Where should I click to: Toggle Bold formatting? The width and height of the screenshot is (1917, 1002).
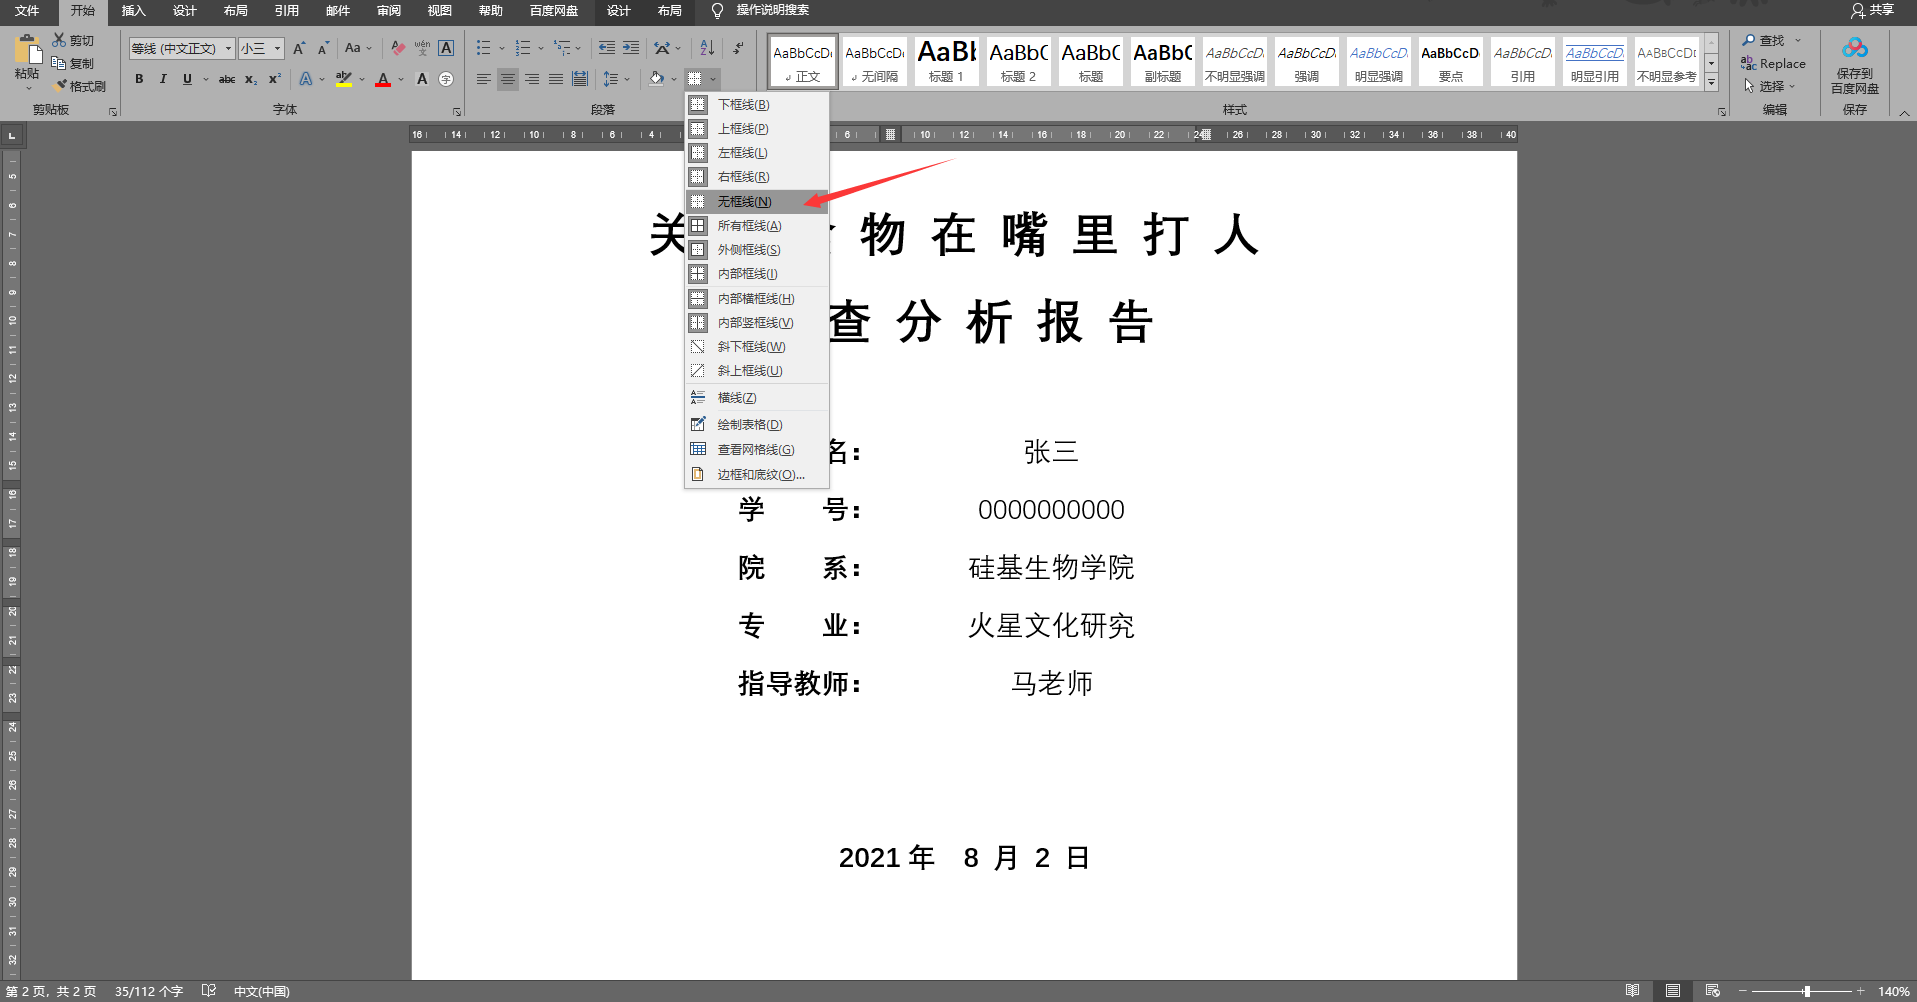pos(139,79)
